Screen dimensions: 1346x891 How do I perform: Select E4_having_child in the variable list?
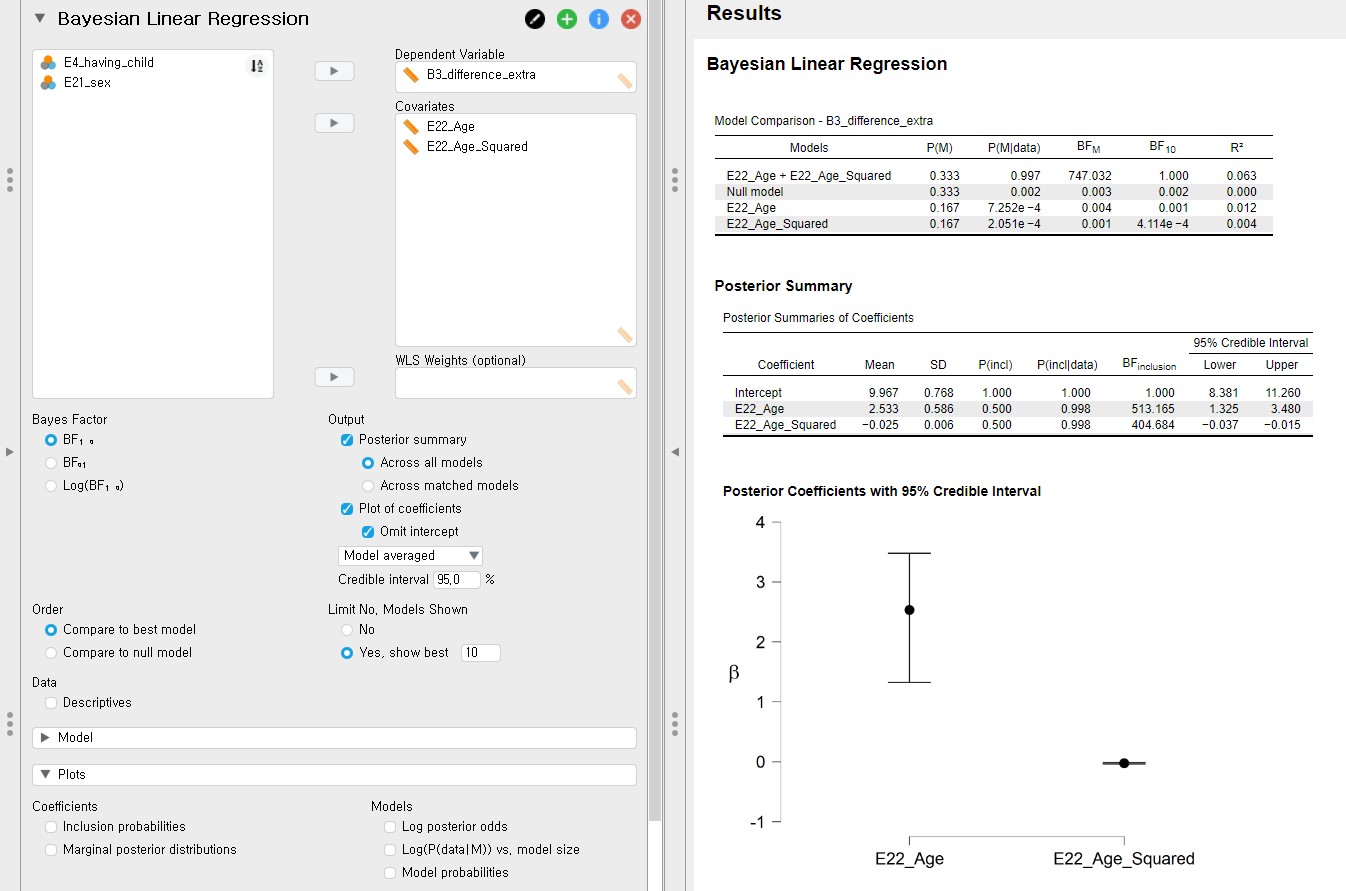[x=108, y=62]
